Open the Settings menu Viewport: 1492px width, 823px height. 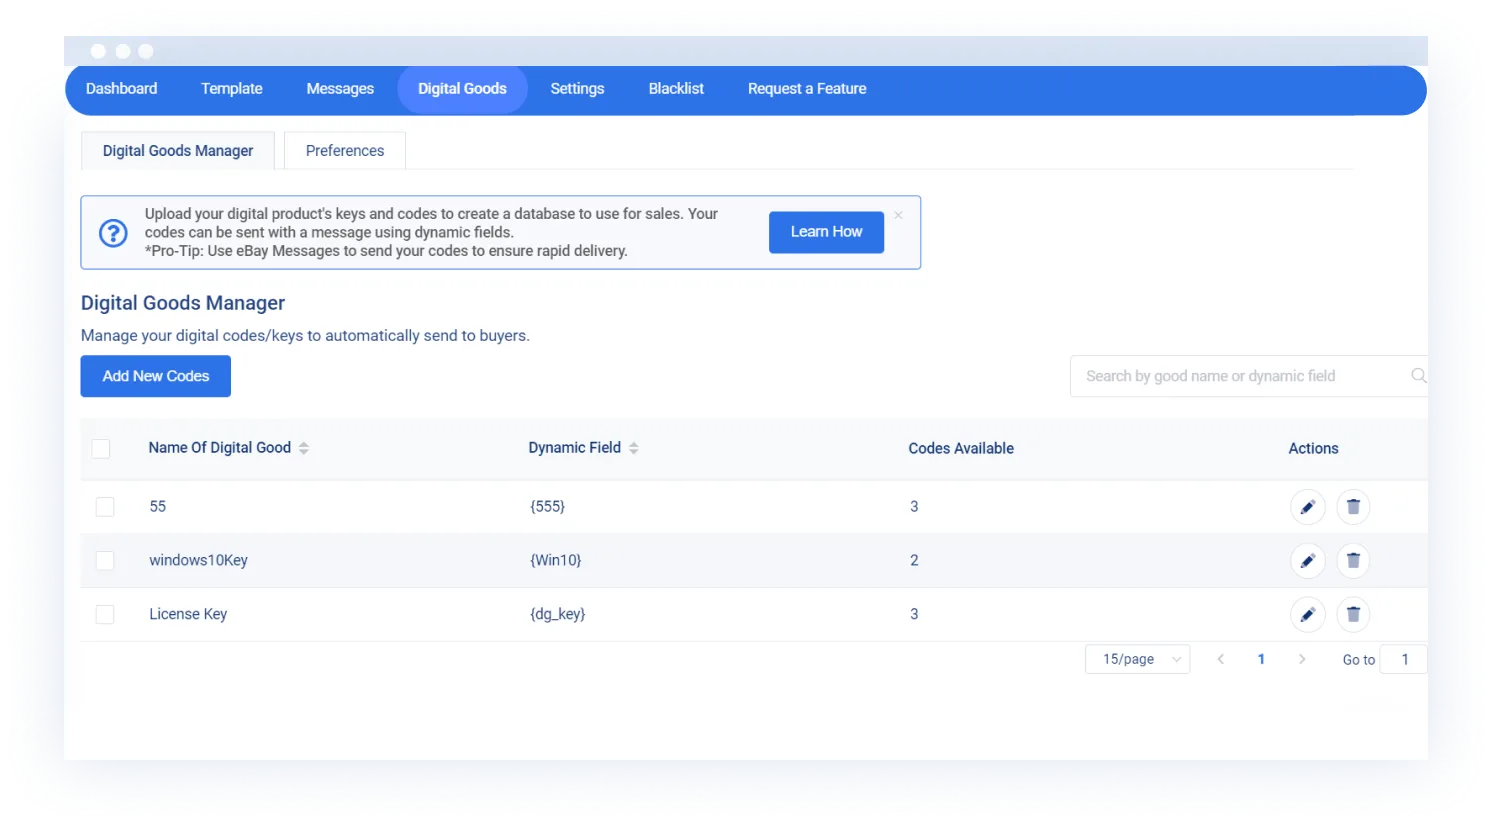[577, 89]
